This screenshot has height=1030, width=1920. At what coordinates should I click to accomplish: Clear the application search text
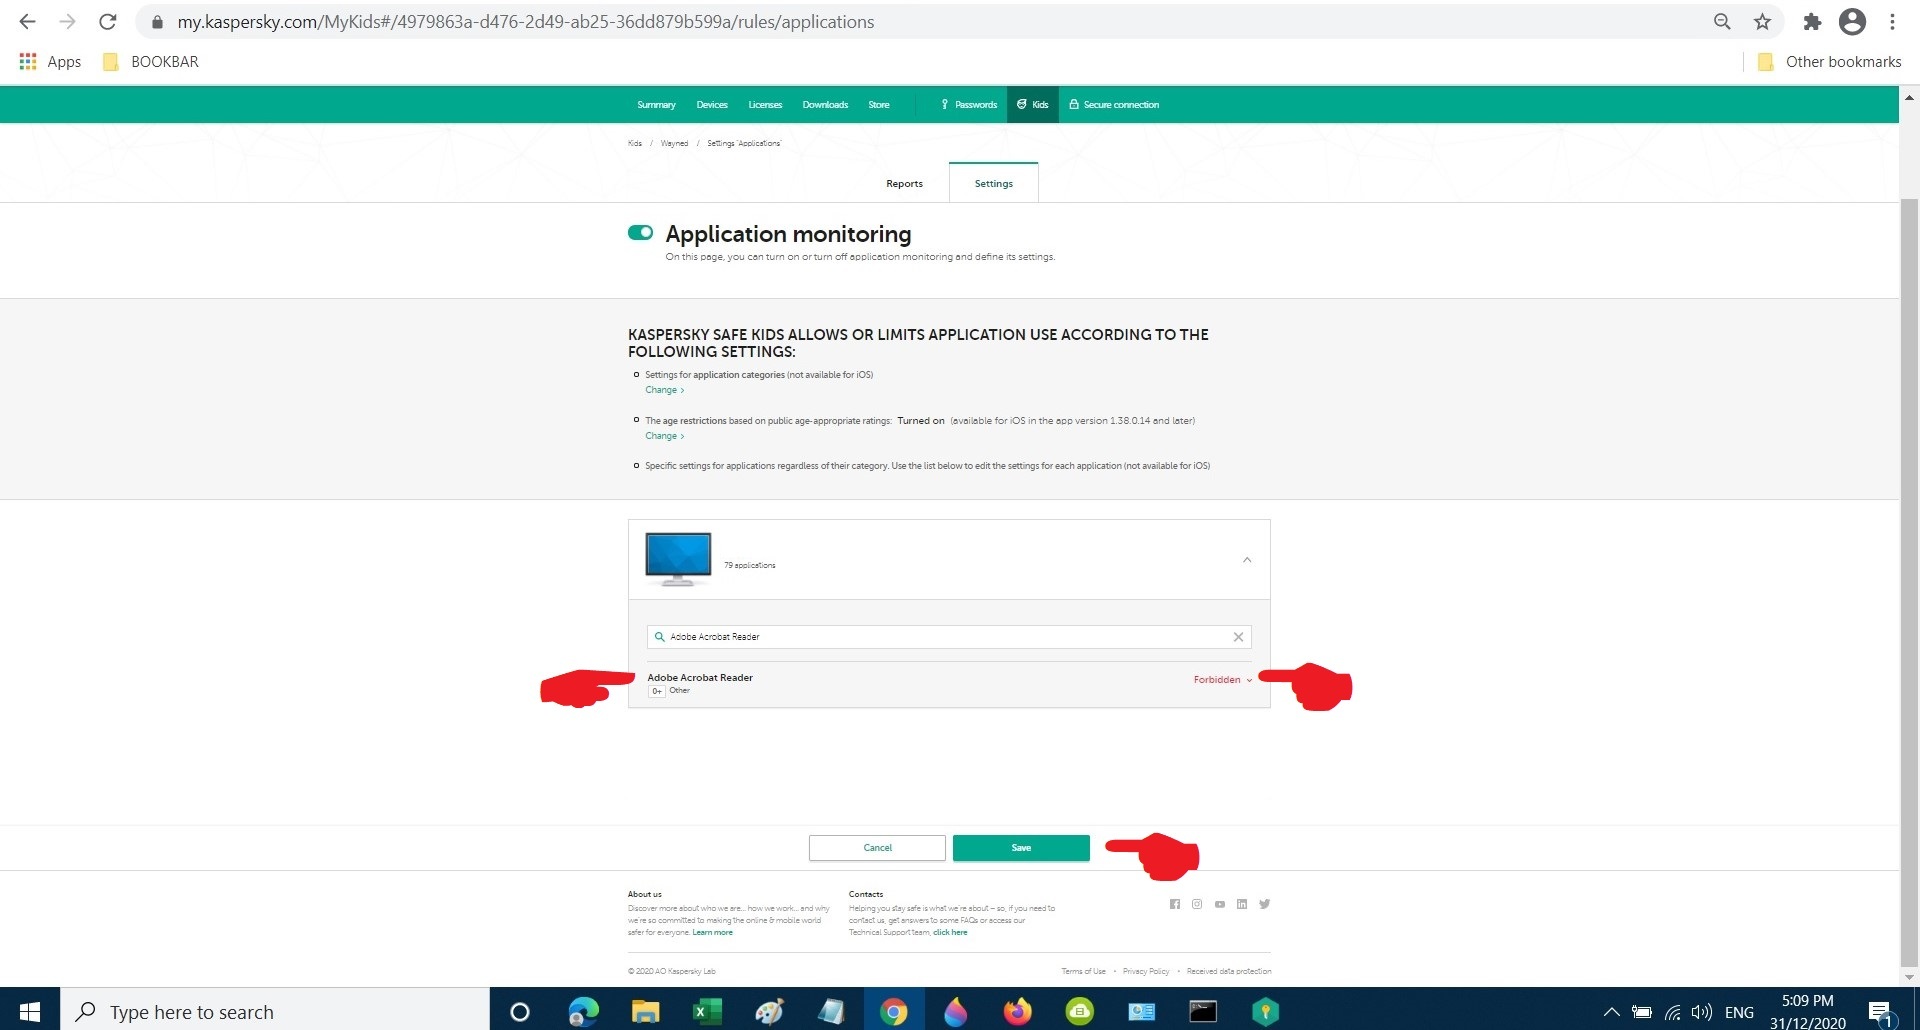[x=1238, y=637]
